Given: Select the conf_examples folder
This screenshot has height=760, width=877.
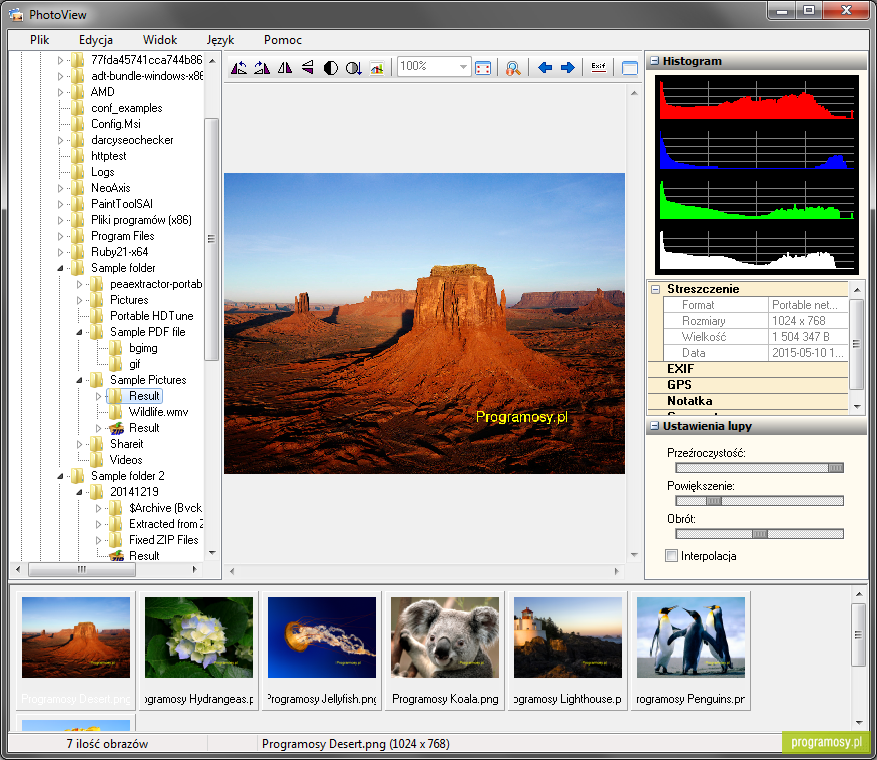Looking at the screenshot, I should pos(127,108).
